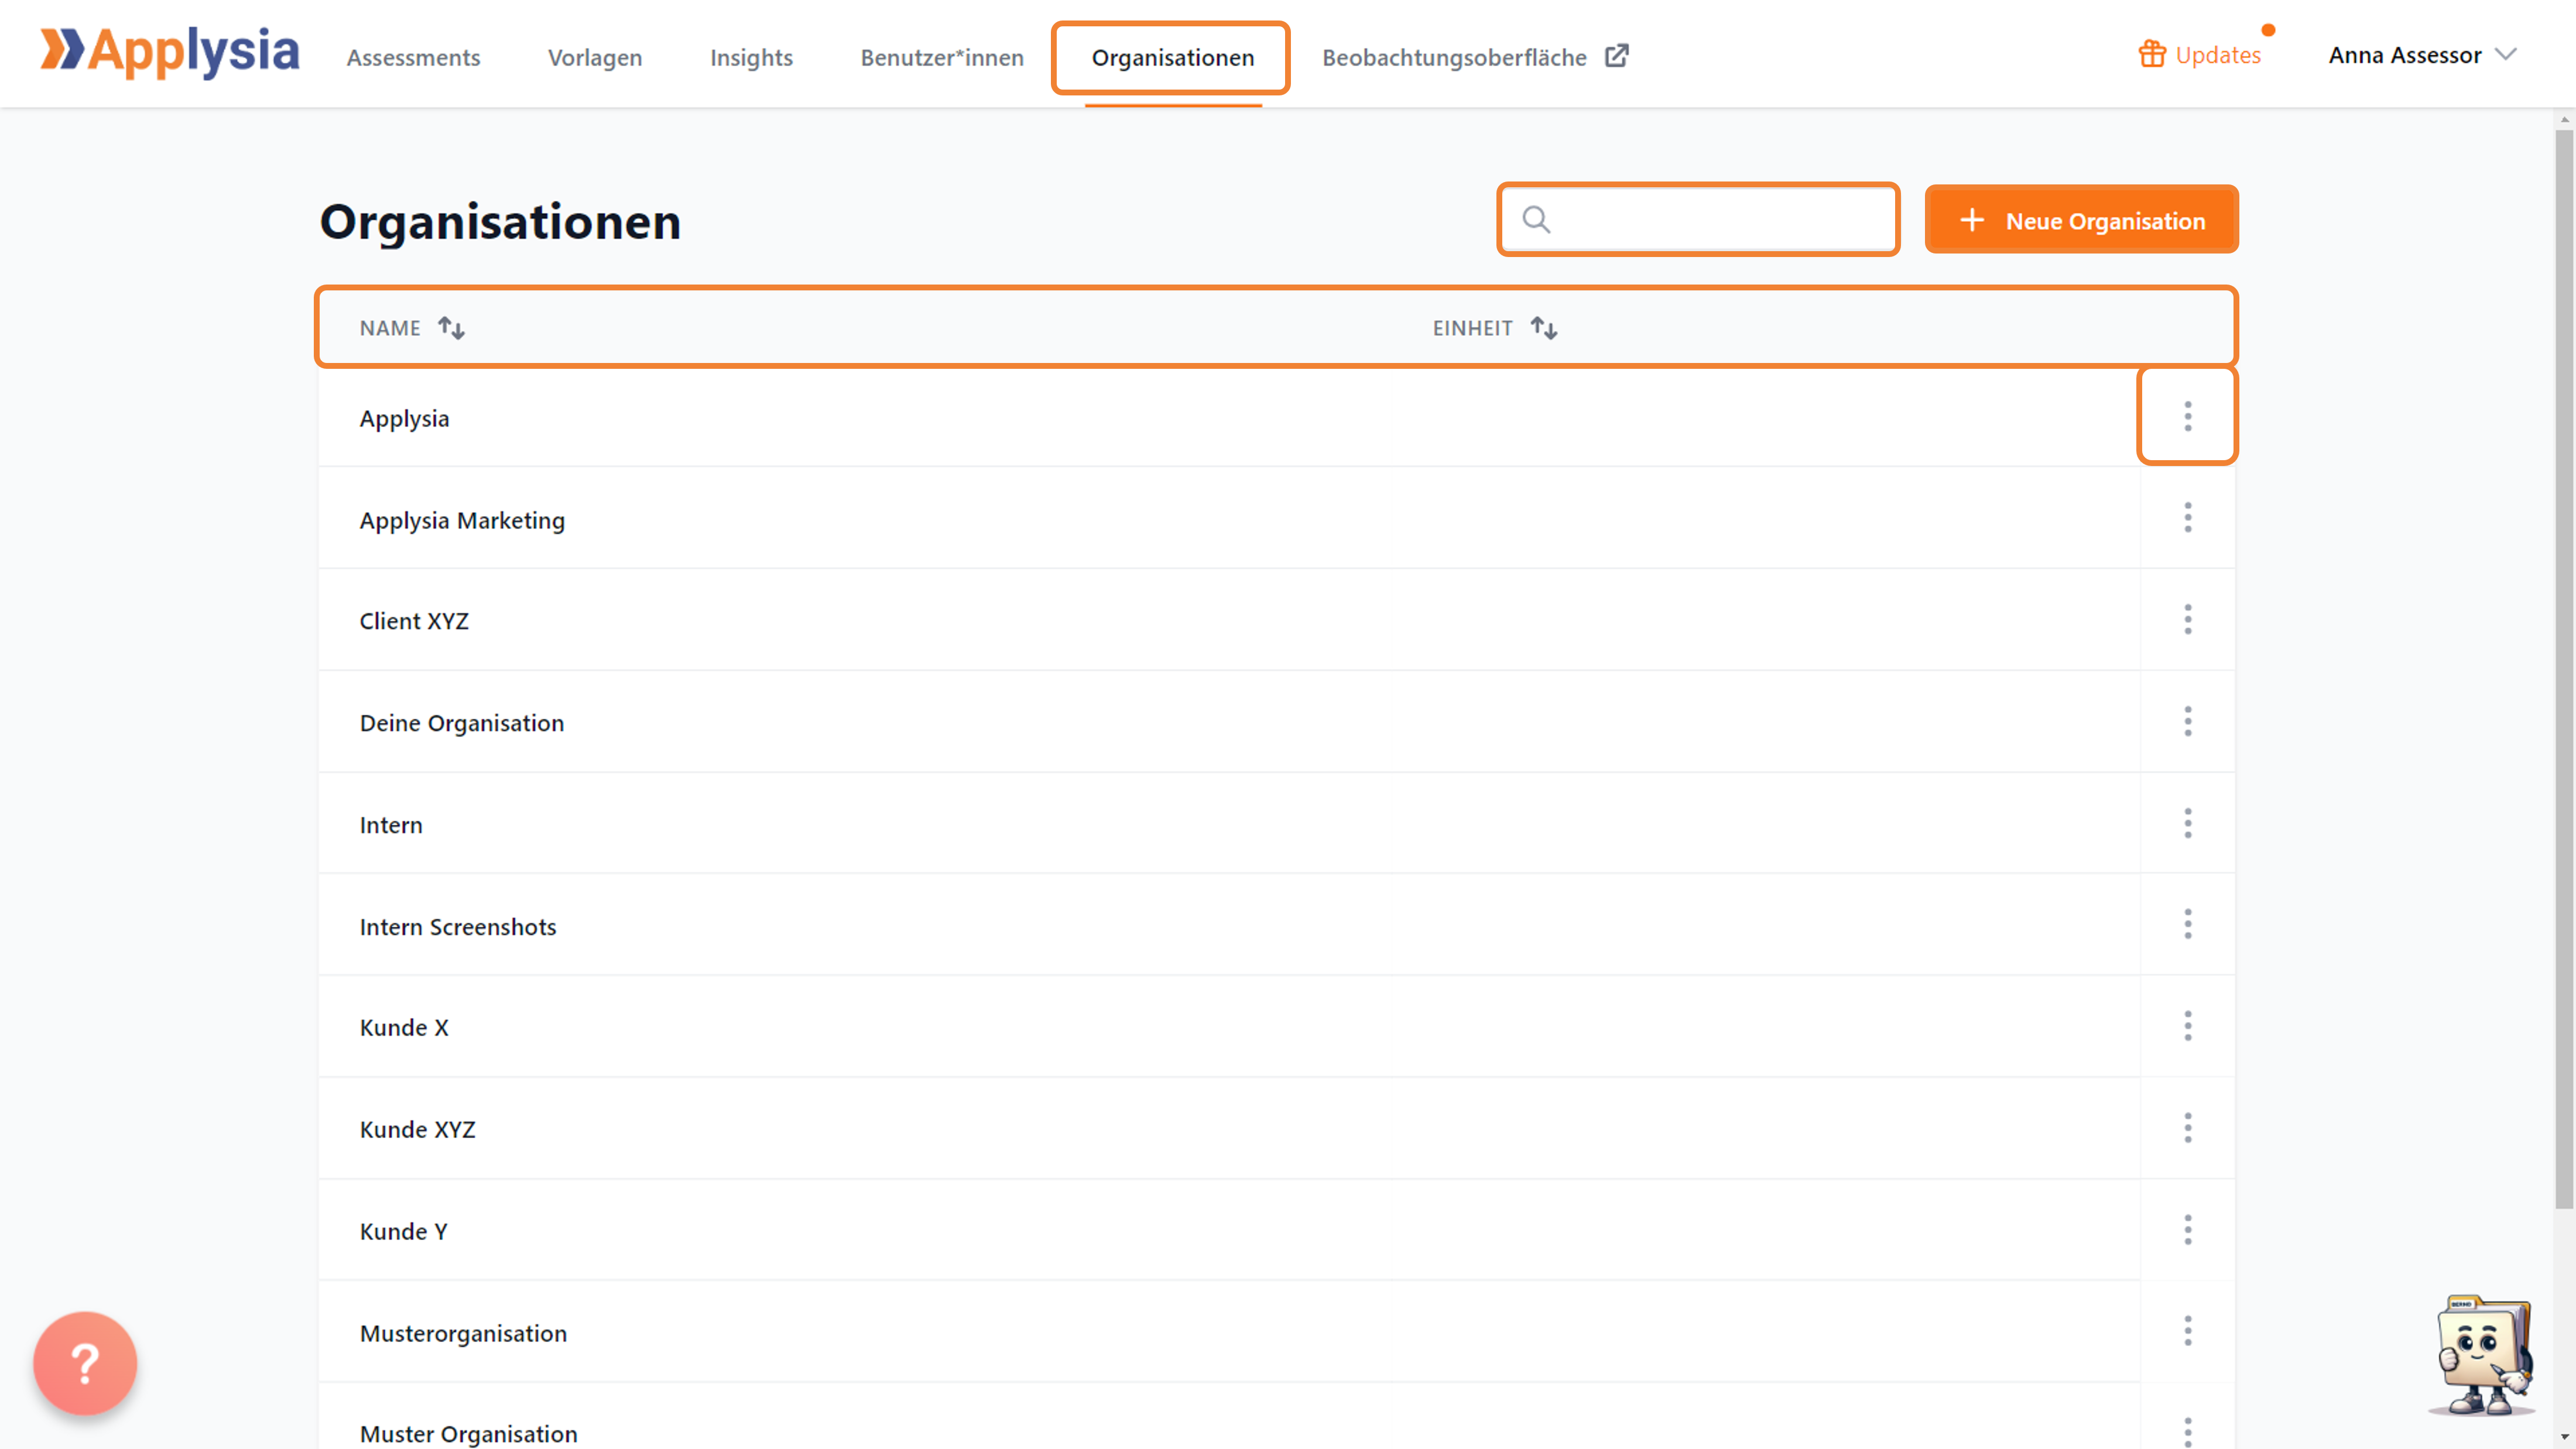The image size is (2576, 1449).
Task: Open the three-dot menu for Client XYZ
Action: point(2187,620)
